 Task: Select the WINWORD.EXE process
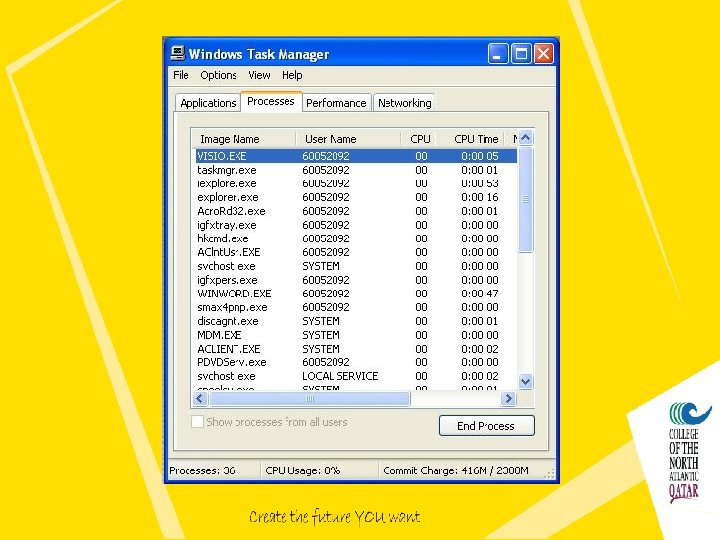pos(356,293)
